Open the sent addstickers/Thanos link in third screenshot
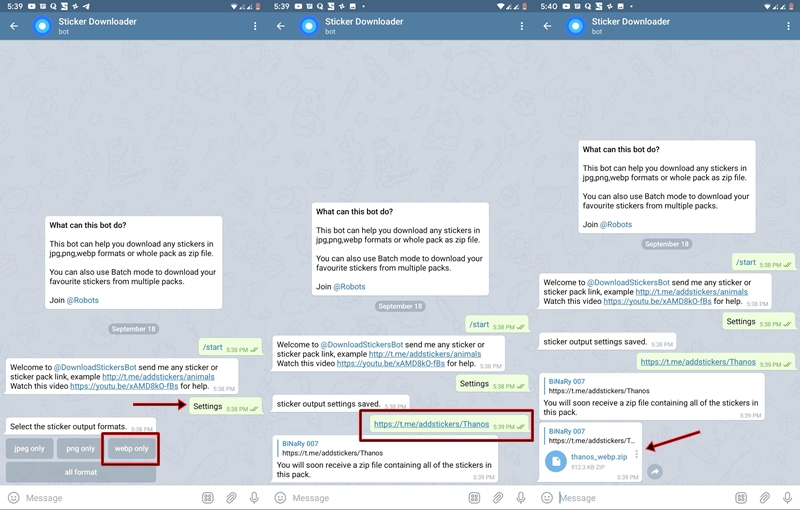The width and height of the screenshot is (800, 510). click(x=698, y=362)
